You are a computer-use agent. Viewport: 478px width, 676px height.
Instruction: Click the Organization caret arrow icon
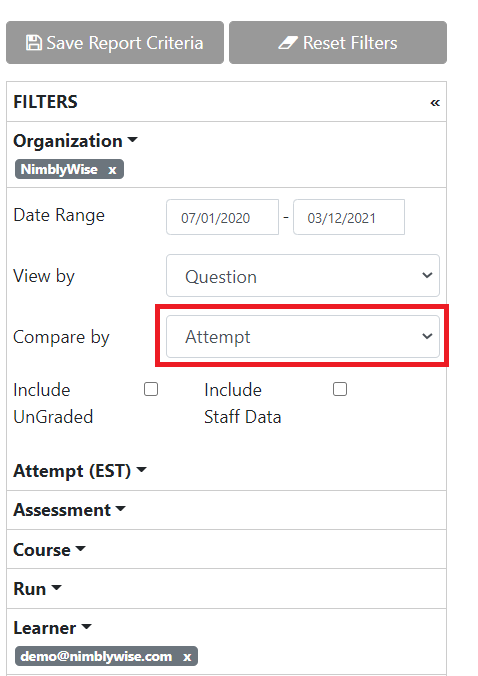pyautogui.click(x=132, y=140)
